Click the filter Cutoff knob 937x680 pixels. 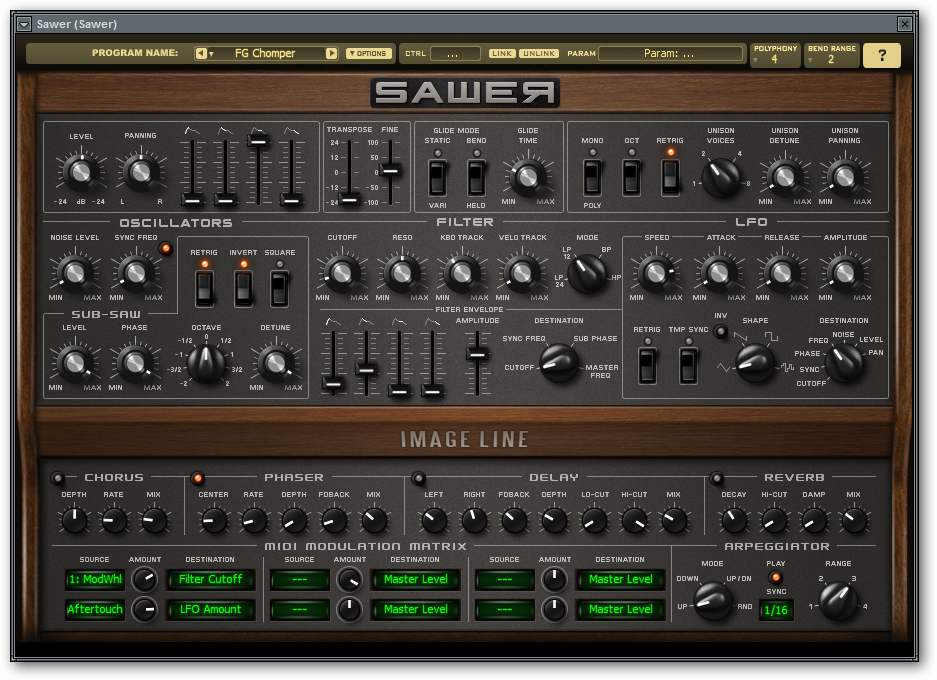[341, 272]
